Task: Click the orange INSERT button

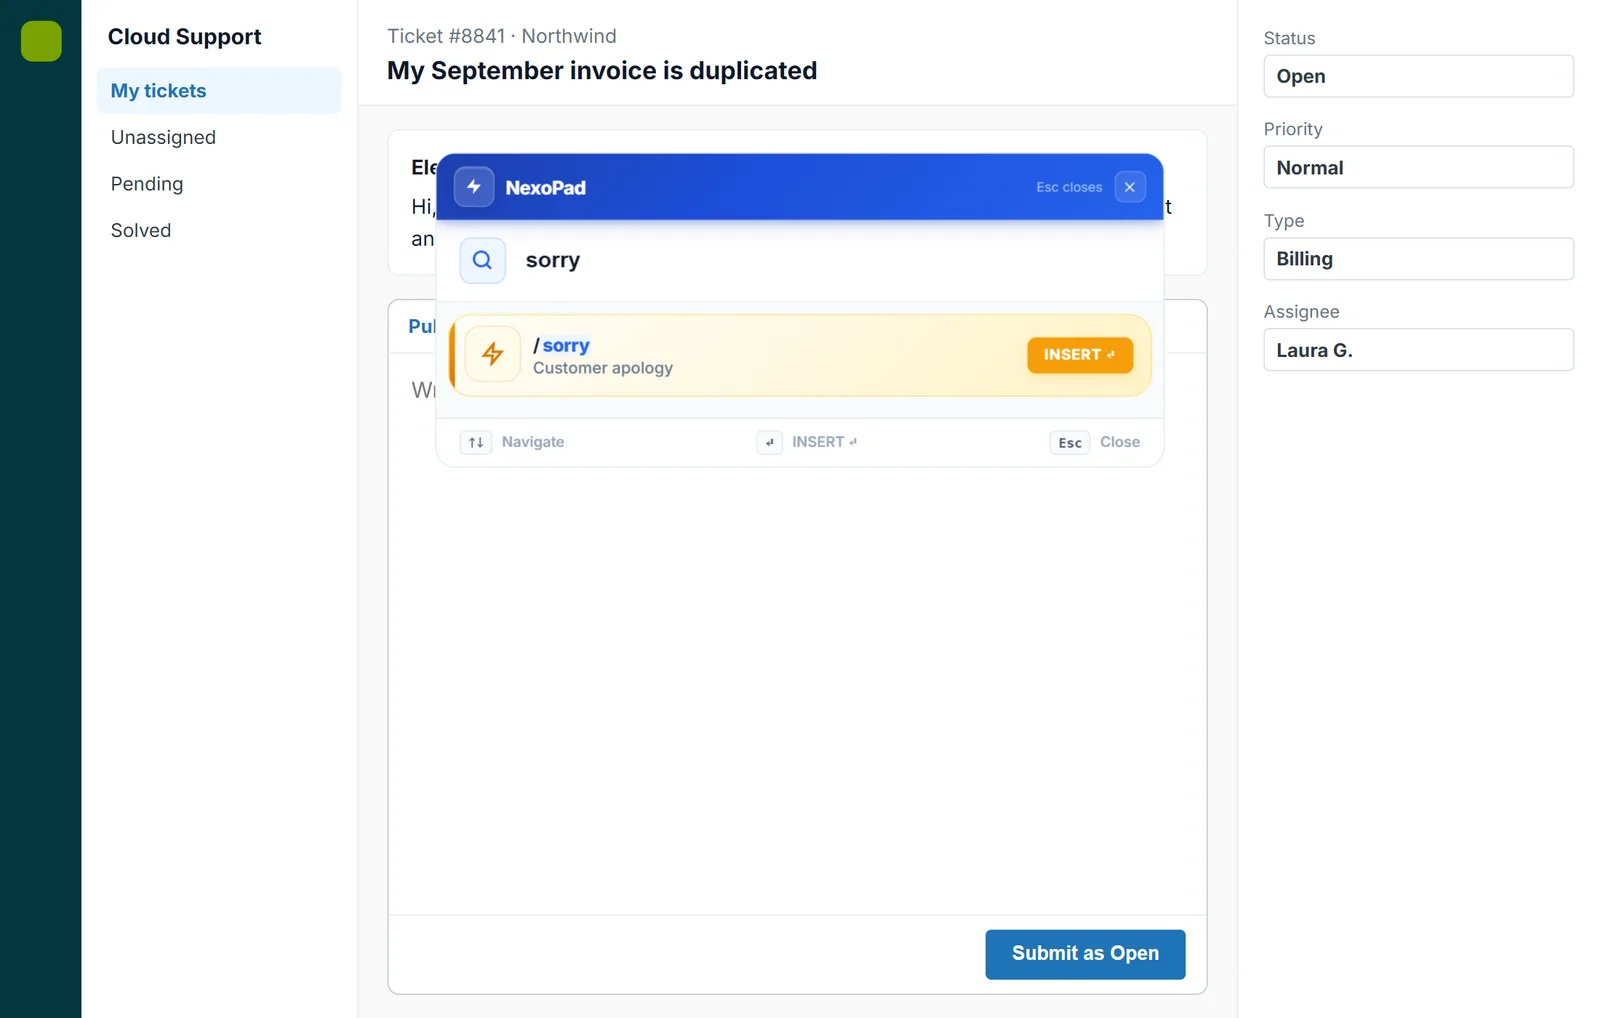Action: click(x=1080, y=355)
